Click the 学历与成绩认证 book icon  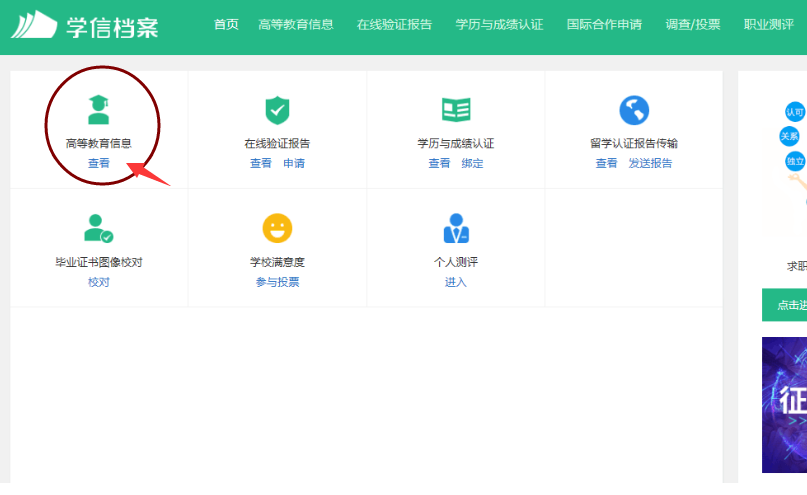click(x=456, y=109)
